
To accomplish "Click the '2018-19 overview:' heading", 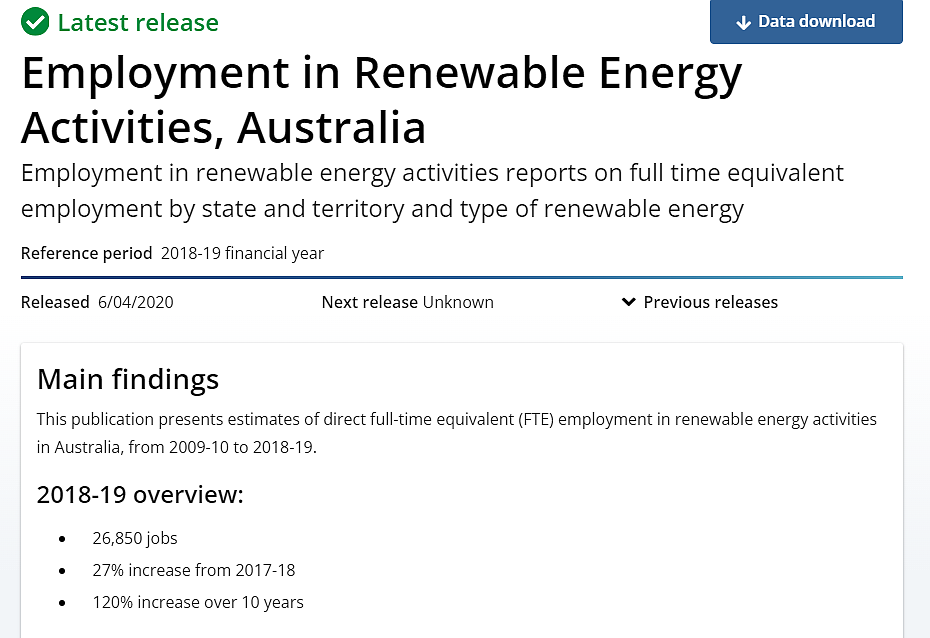I will click(140, 495).
